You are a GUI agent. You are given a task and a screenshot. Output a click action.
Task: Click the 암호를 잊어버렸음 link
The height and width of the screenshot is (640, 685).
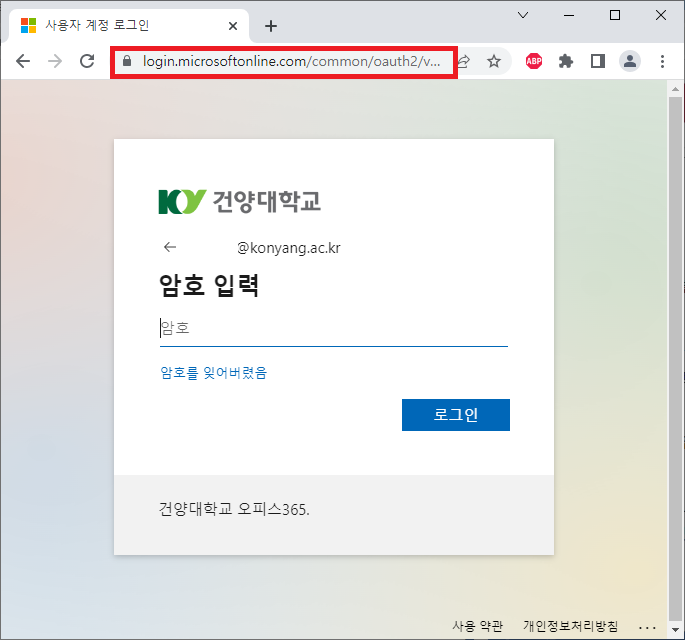click(214, 373)
